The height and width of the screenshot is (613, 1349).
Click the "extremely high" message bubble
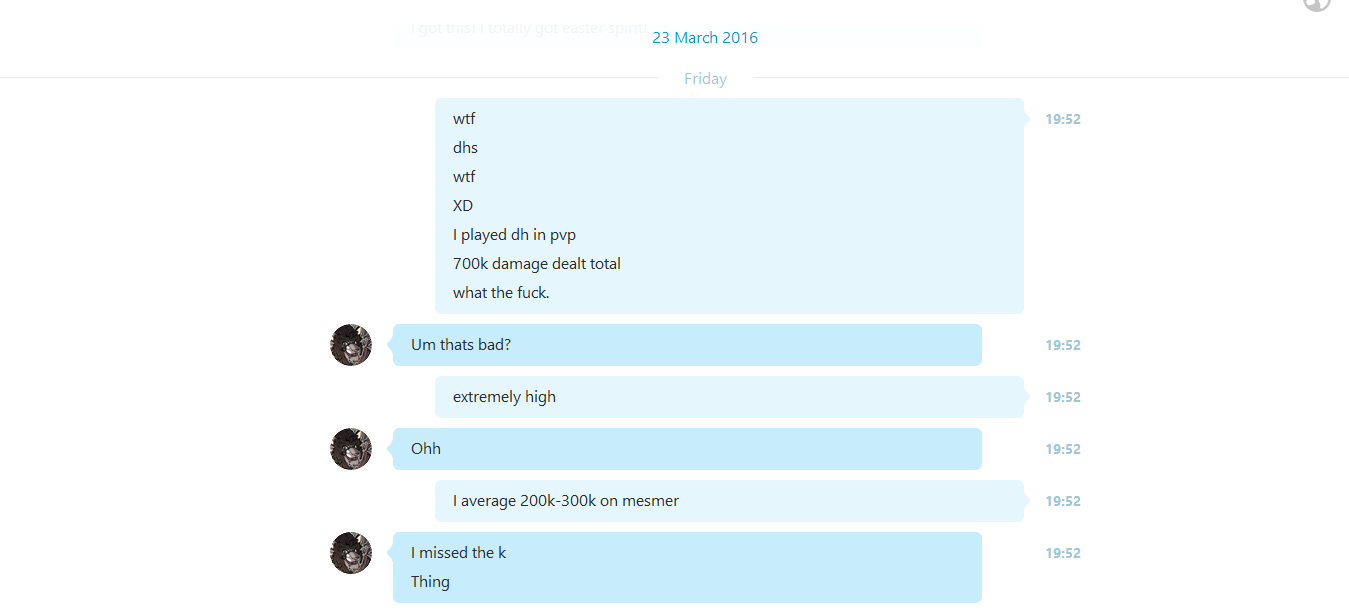[x=729, y=397]
